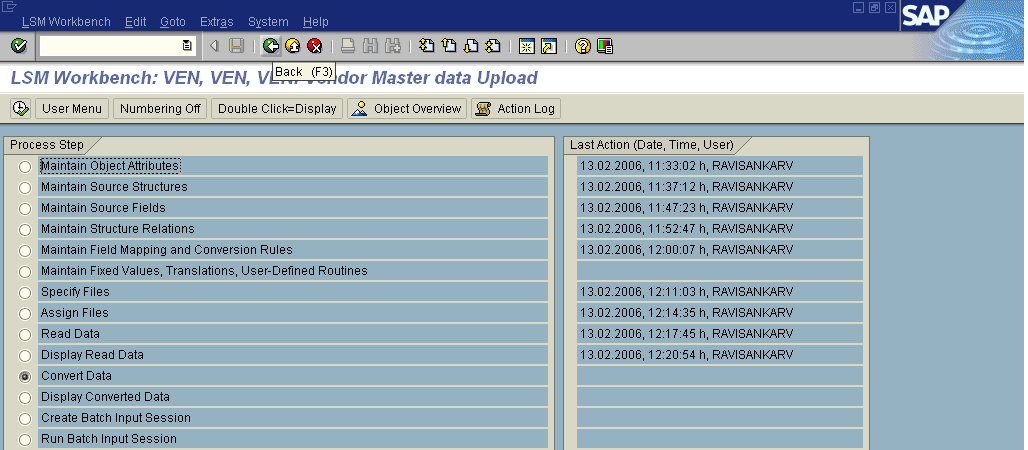Click the red Cancel icon

(314, 46)
